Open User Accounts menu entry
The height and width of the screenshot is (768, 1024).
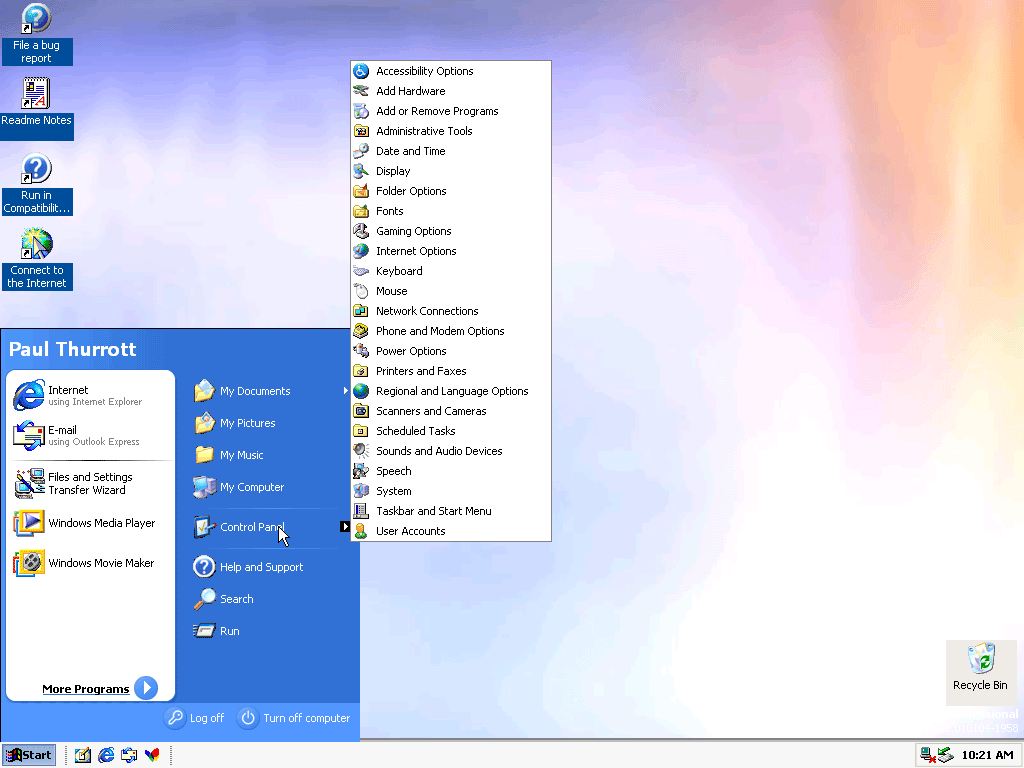(410, 531)
